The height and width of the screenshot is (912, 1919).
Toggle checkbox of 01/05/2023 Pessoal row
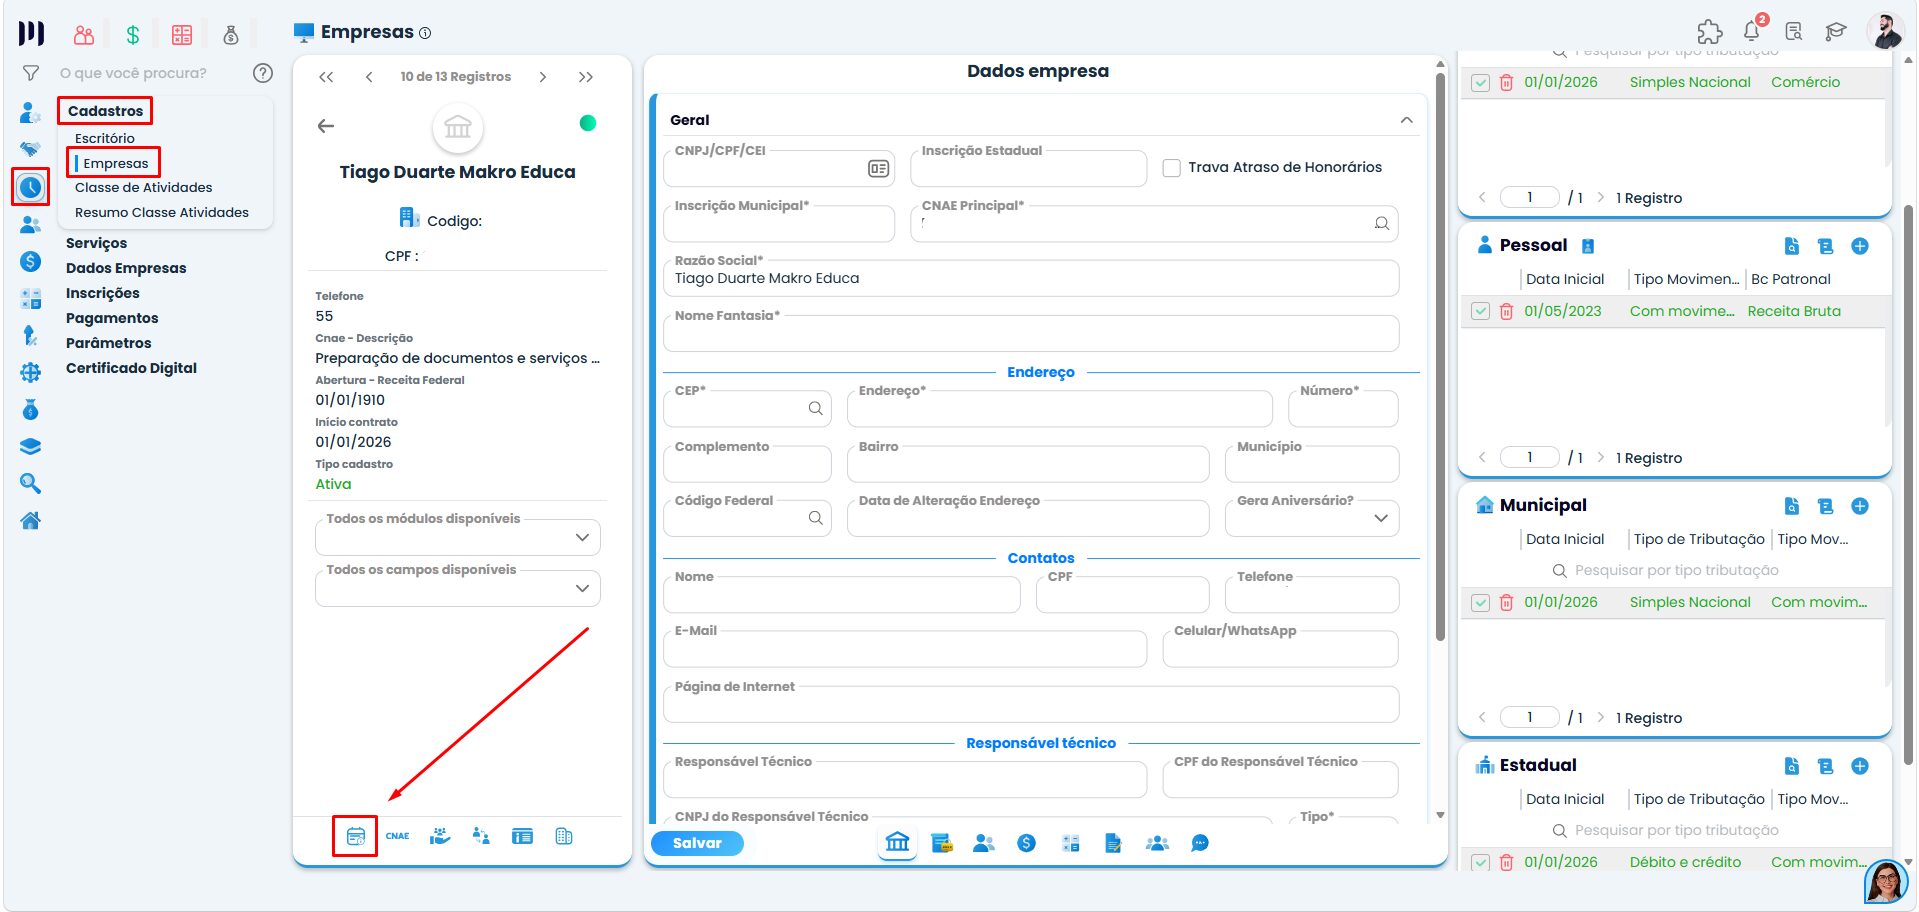click(1481, 311)
